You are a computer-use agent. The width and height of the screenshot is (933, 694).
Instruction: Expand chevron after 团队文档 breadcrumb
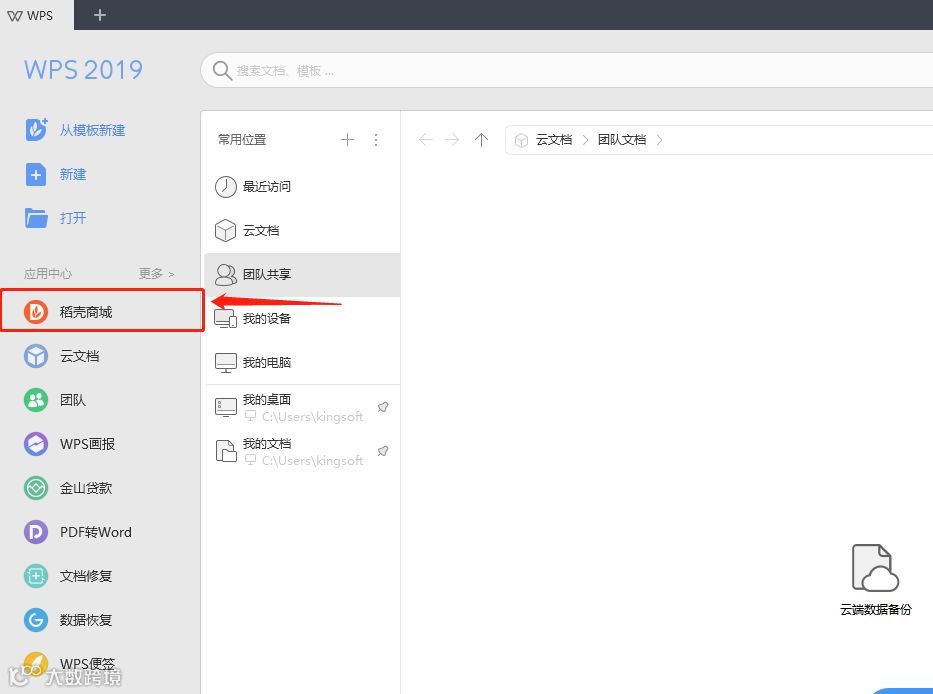[x=659, y=140]
